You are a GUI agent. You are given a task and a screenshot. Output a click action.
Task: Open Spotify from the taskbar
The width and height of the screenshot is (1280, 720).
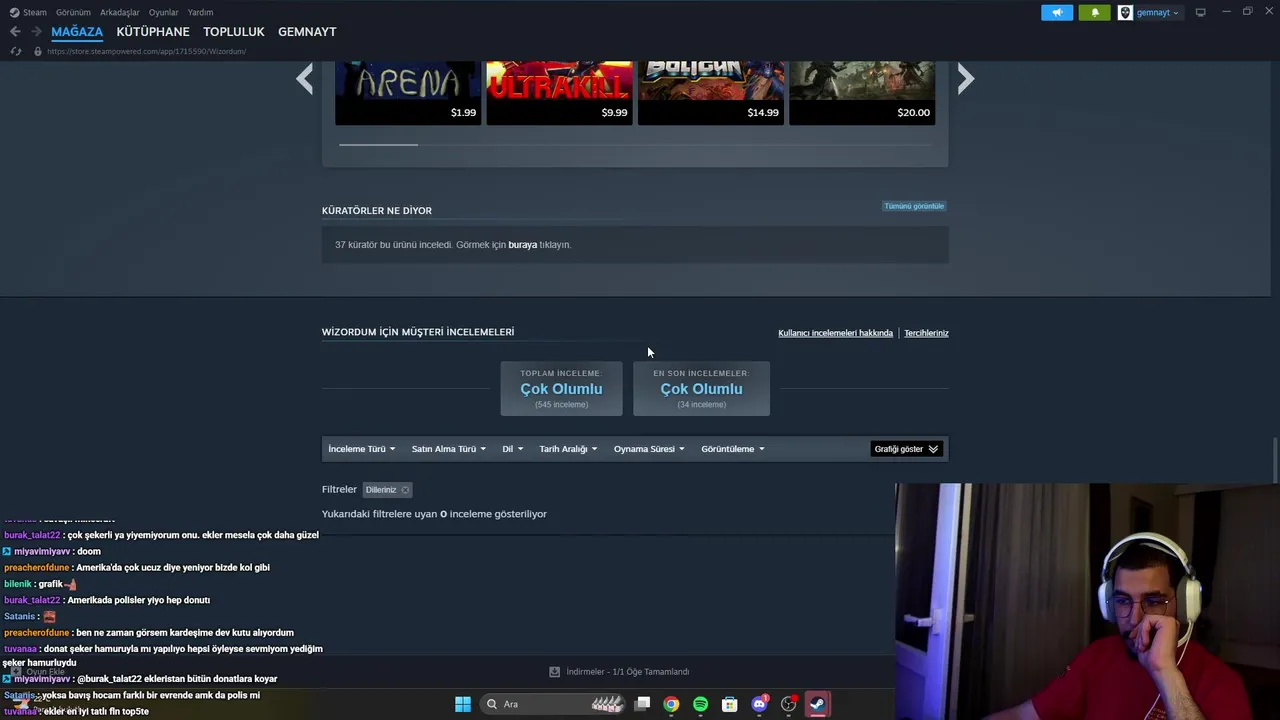pyautogui.click(x=700, y=704)
